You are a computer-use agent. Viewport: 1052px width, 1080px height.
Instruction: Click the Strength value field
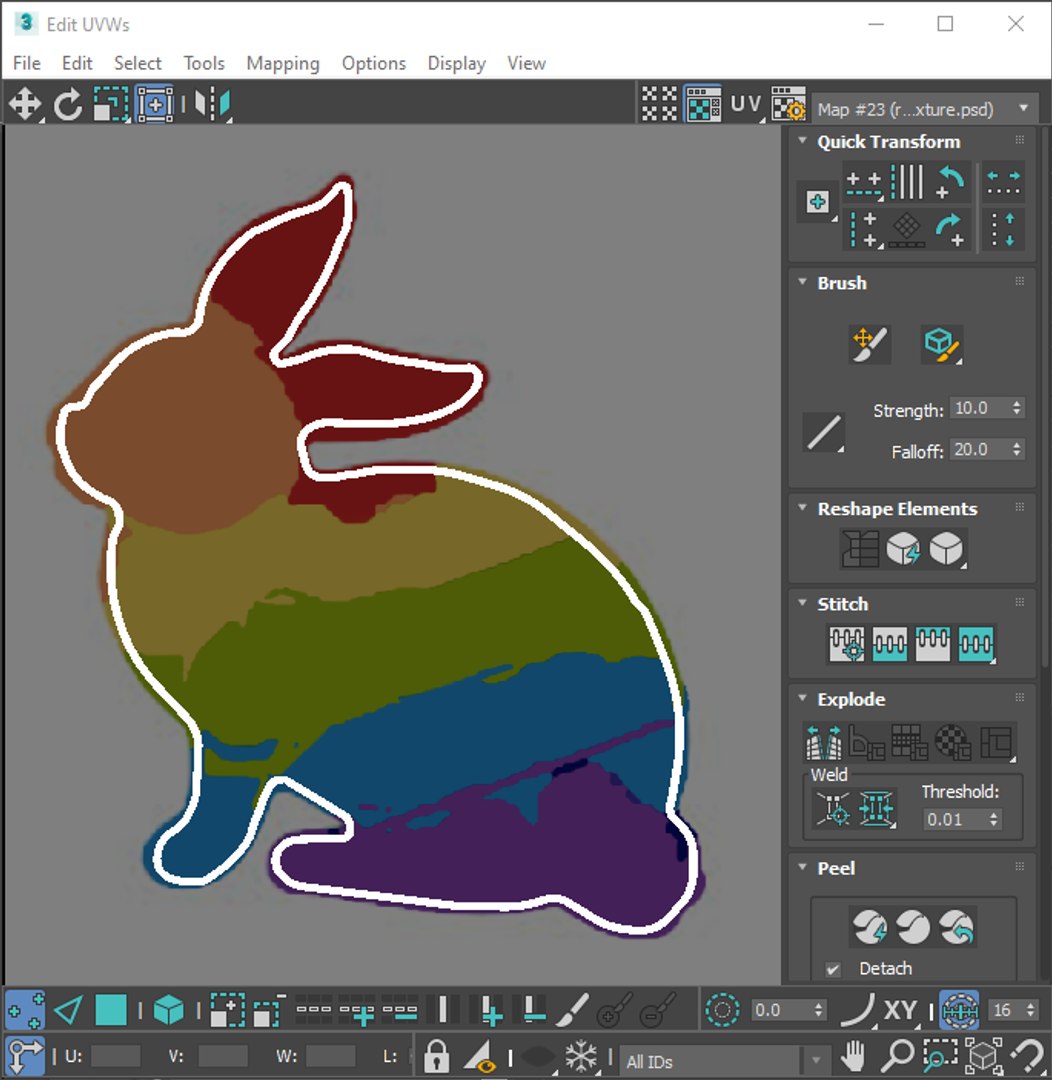coord(979,408)
